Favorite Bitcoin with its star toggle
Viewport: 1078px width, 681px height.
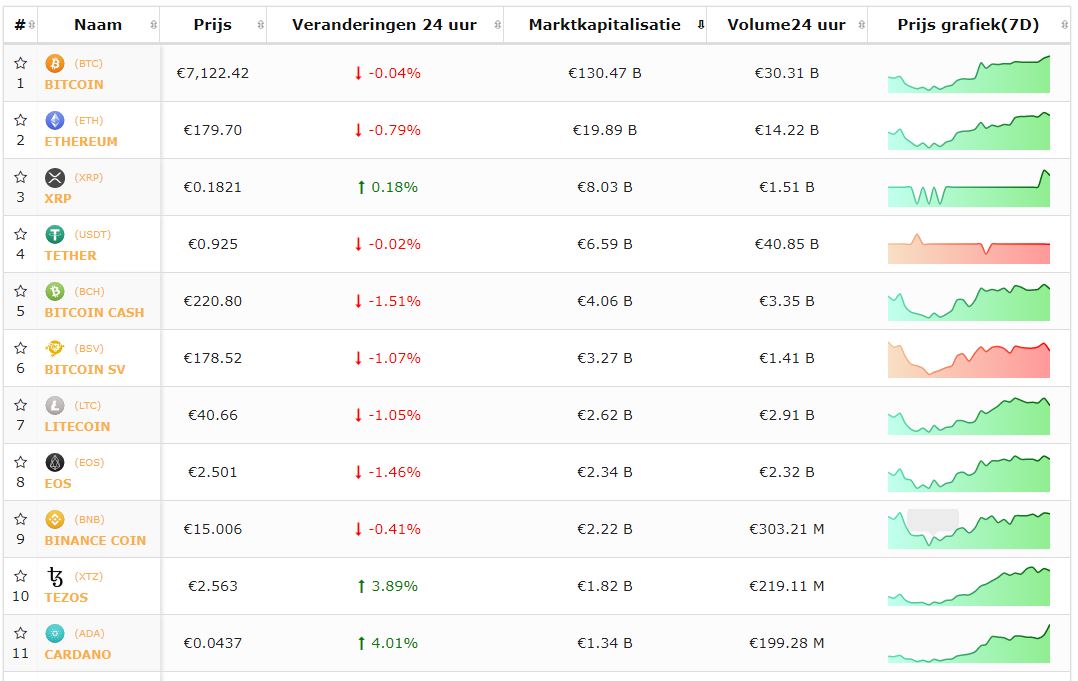[x=21, y=64]
